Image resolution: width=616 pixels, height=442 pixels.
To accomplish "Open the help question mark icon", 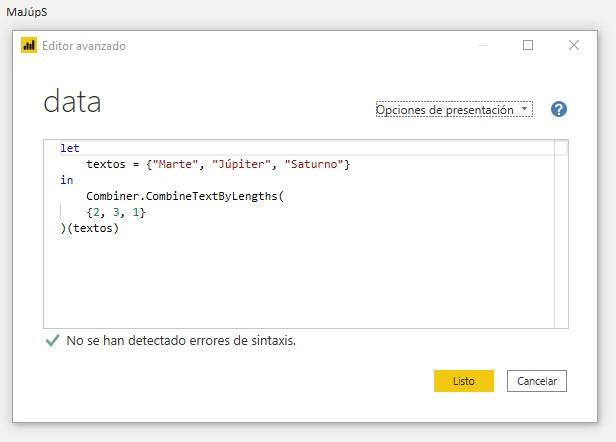I will click(x=558, y=109).
